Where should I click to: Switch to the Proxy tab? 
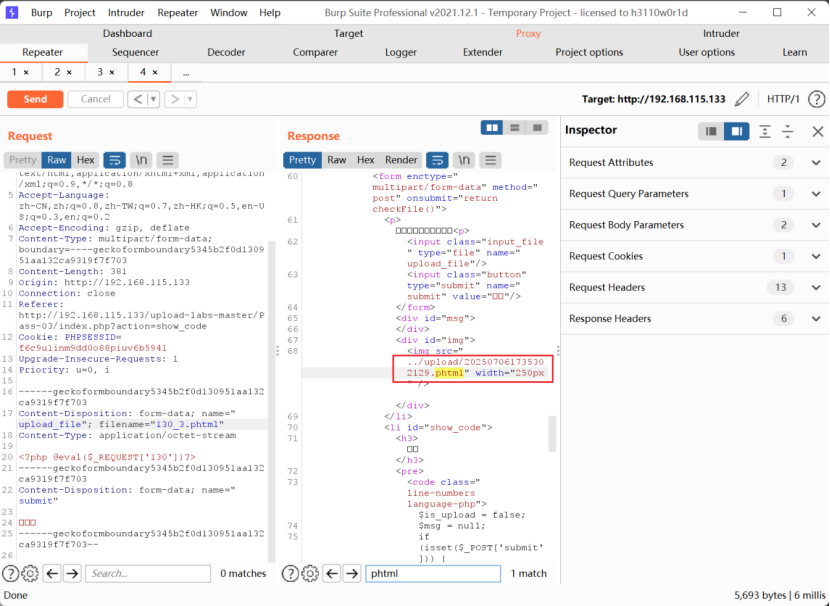point(528,33)
